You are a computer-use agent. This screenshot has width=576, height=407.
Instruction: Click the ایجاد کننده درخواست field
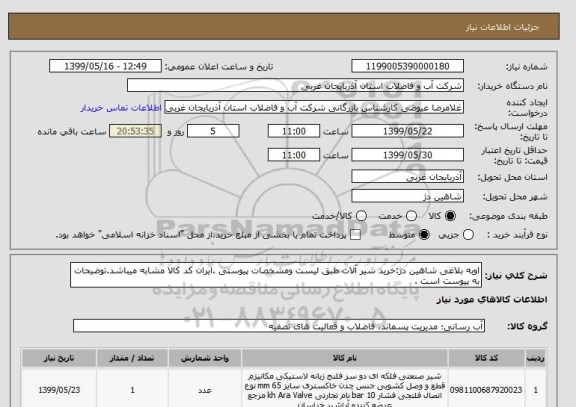(x=314, y=108)
